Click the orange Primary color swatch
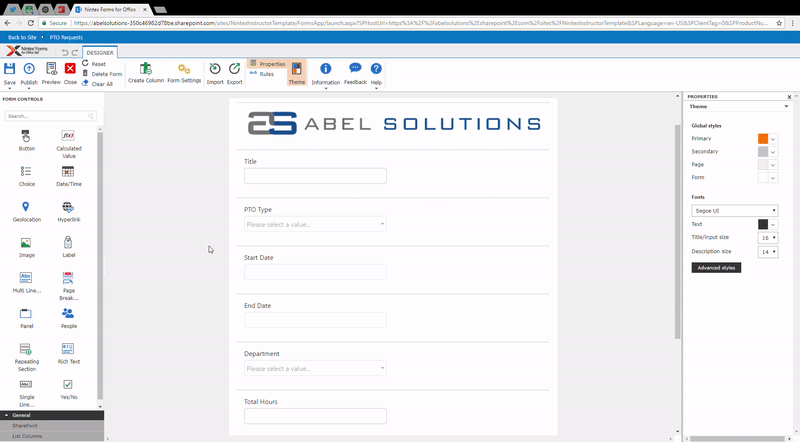 pos(763,138)
